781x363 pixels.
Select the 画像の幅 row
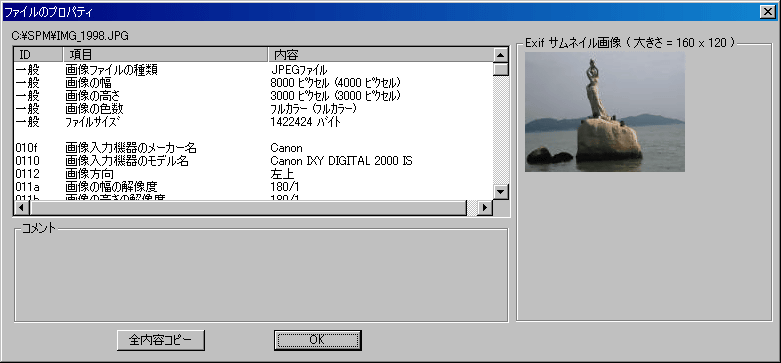coord(254,83)
